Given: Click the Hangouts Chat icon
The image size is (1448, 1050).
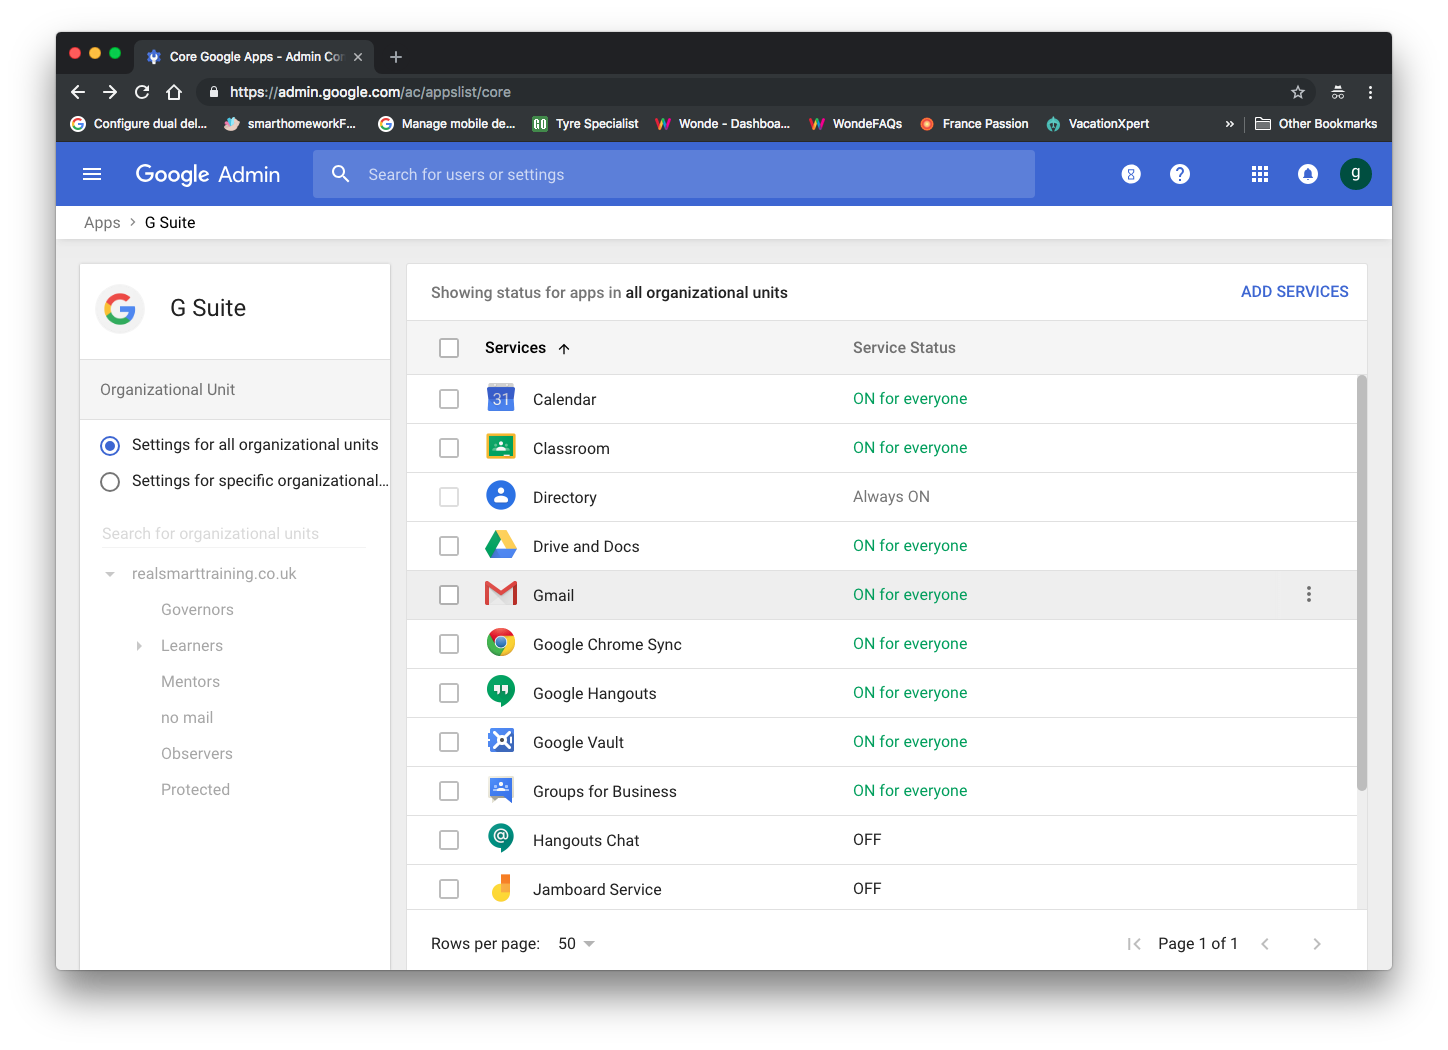Looking at the screenshot, I should pyautogui.click(x=501, y=838).
